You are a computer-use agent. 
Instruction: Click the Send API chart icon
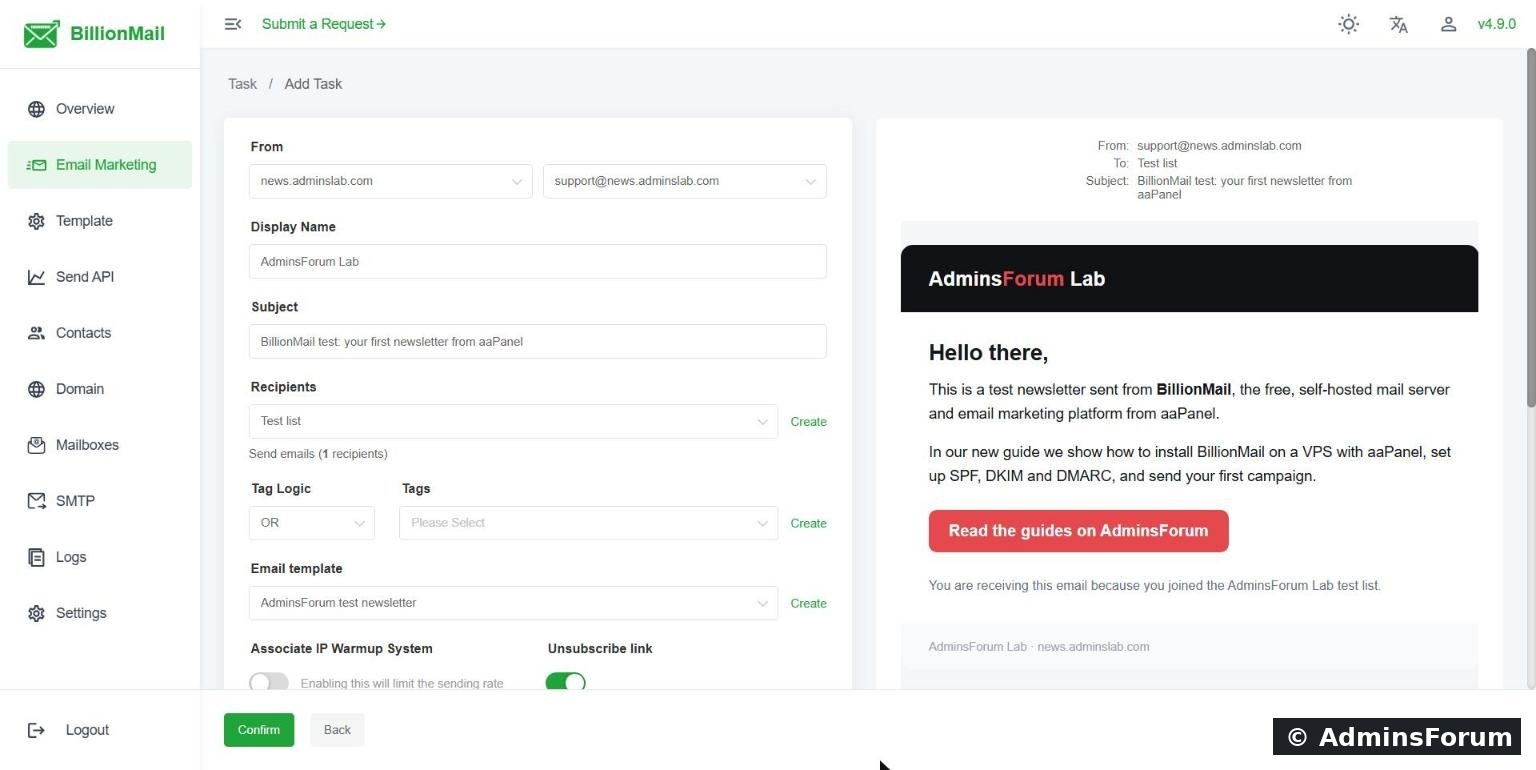pyautogui.click(x=37, y=277)
